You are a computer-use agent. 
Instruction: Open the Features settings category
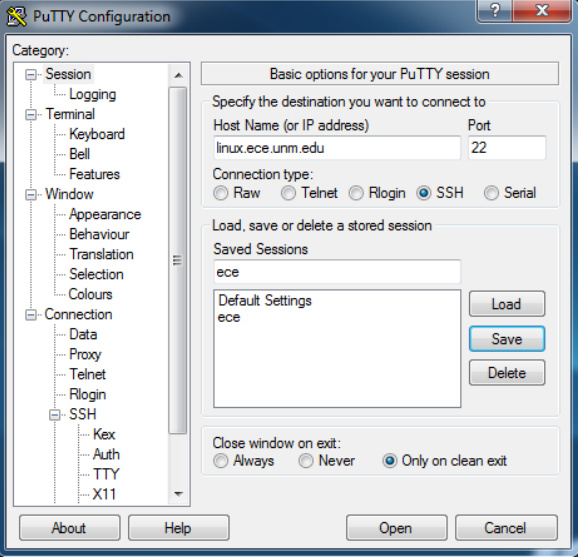(x=95, y=174)
